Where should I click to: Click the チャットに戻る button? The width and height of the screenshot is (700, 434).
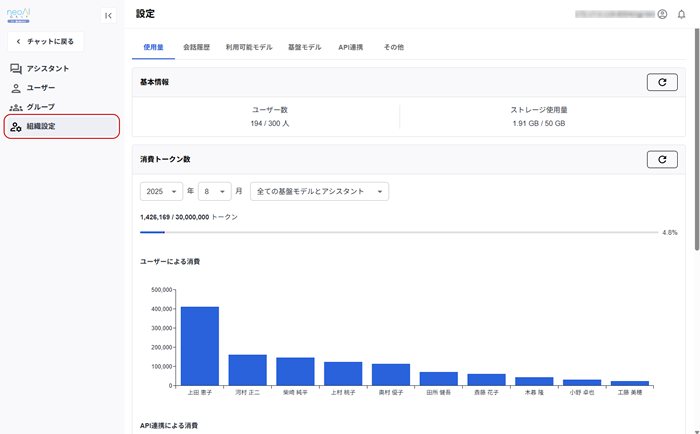click(45, 41)
